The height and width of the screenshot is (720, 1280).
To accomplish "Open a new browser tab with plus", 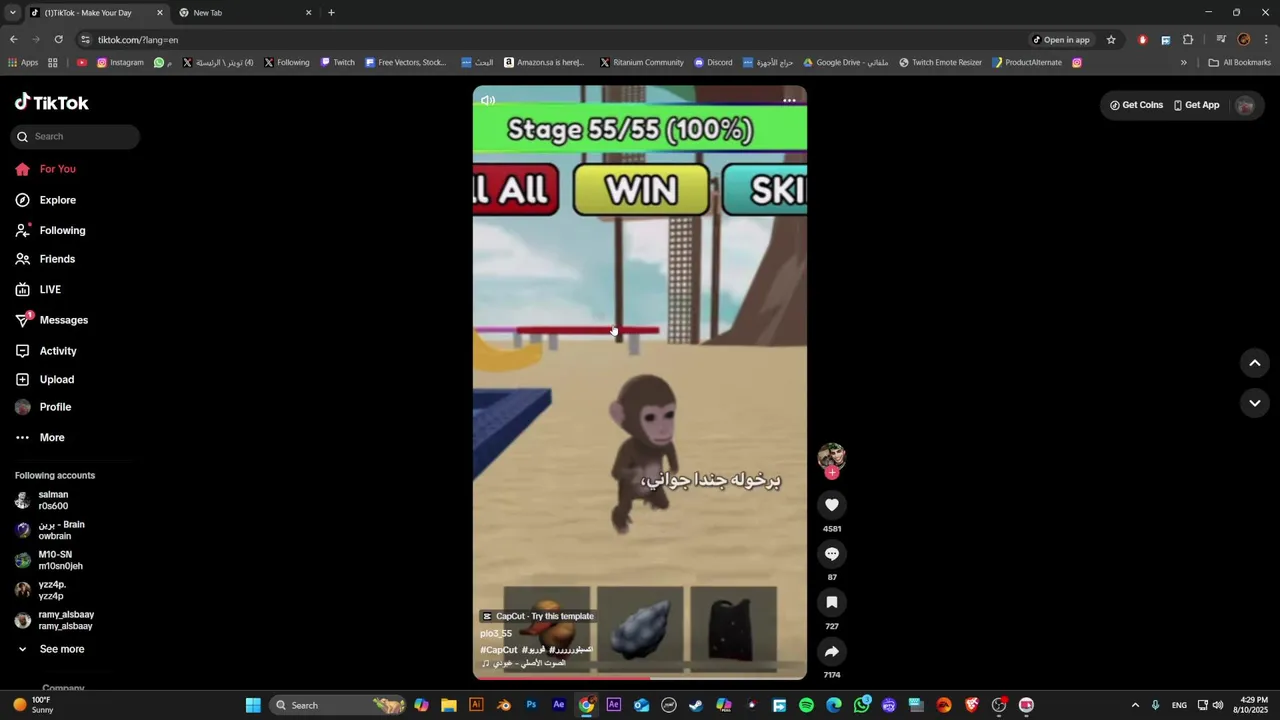I will [x=331, y=13].
